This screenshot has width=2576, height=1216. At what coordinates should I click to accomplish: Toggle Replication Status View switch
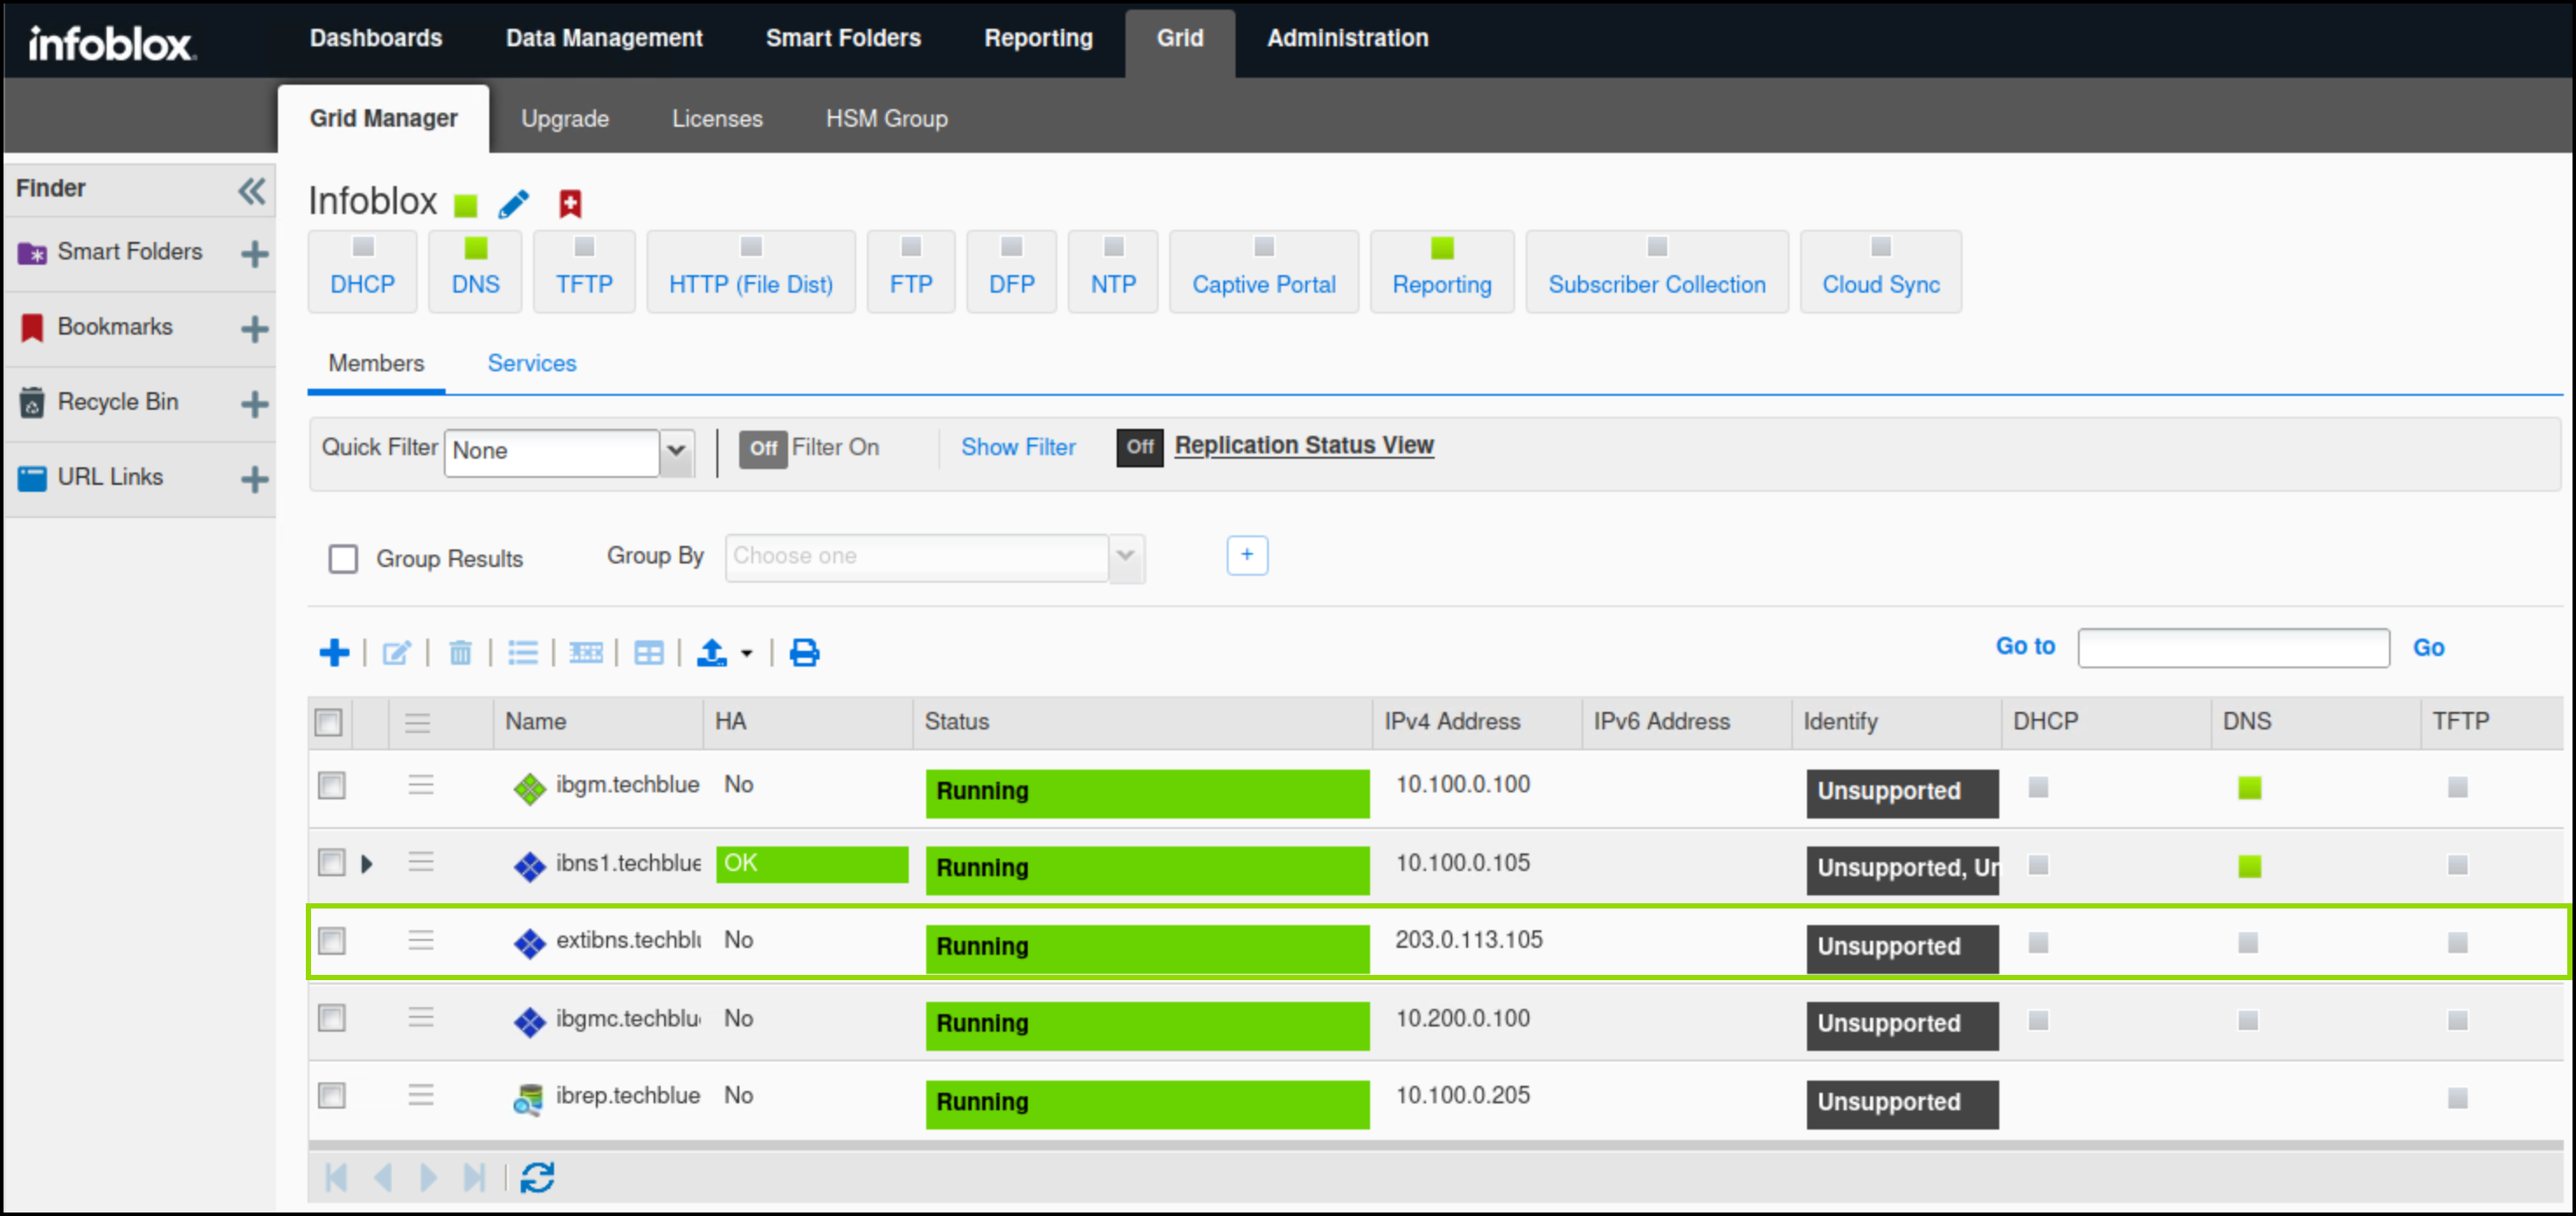[1139, 447]
